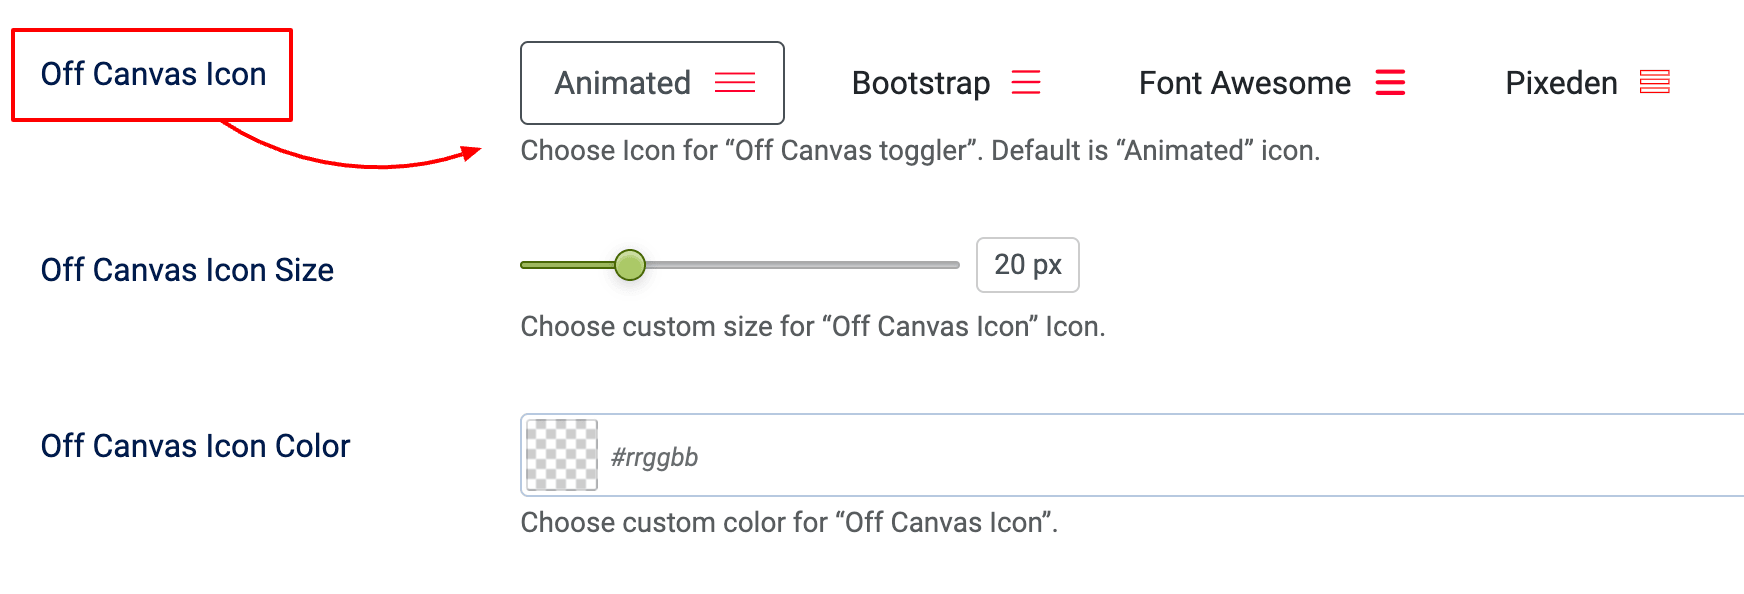Pick the Font Awesome bars icon
This screenshot has height=594, width=1744.
pyautogui.click(x=1270, y=83)
